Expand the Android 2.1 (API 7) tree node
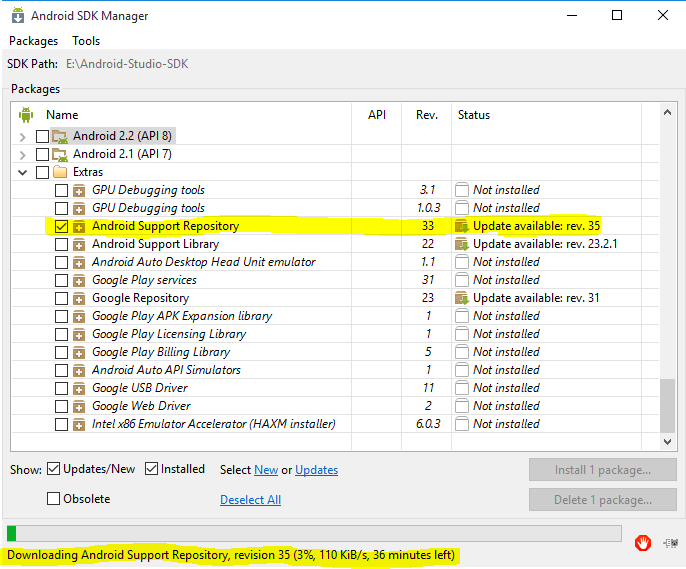This screenshot has width=686, height=569. [22, 155]
